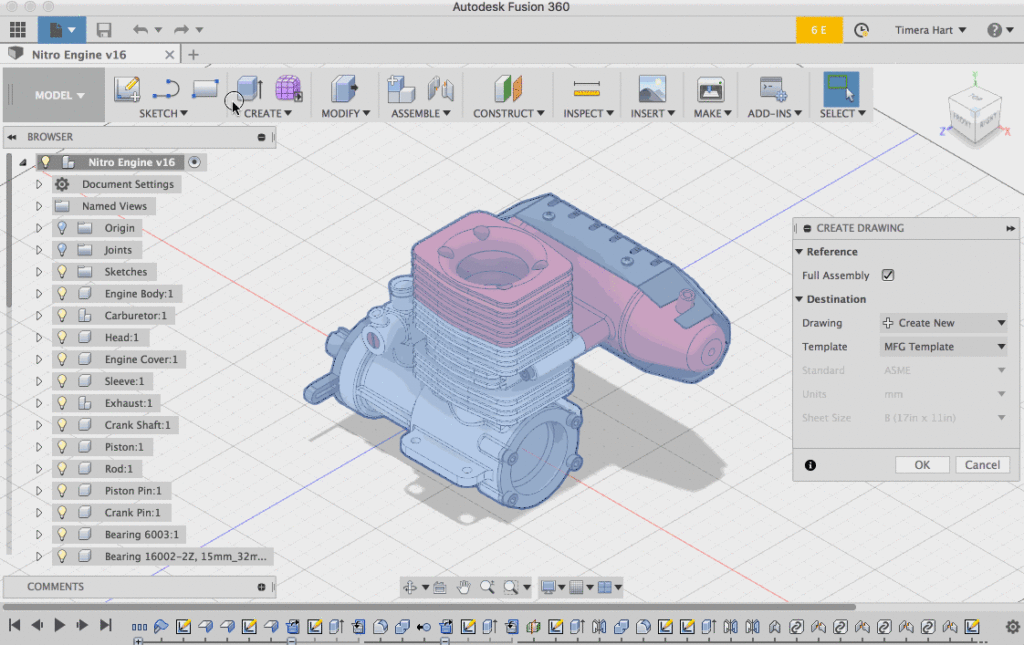Open the Drawing dropdown showing Create New
Screen dimensions: 1024x645
[944, 323]
